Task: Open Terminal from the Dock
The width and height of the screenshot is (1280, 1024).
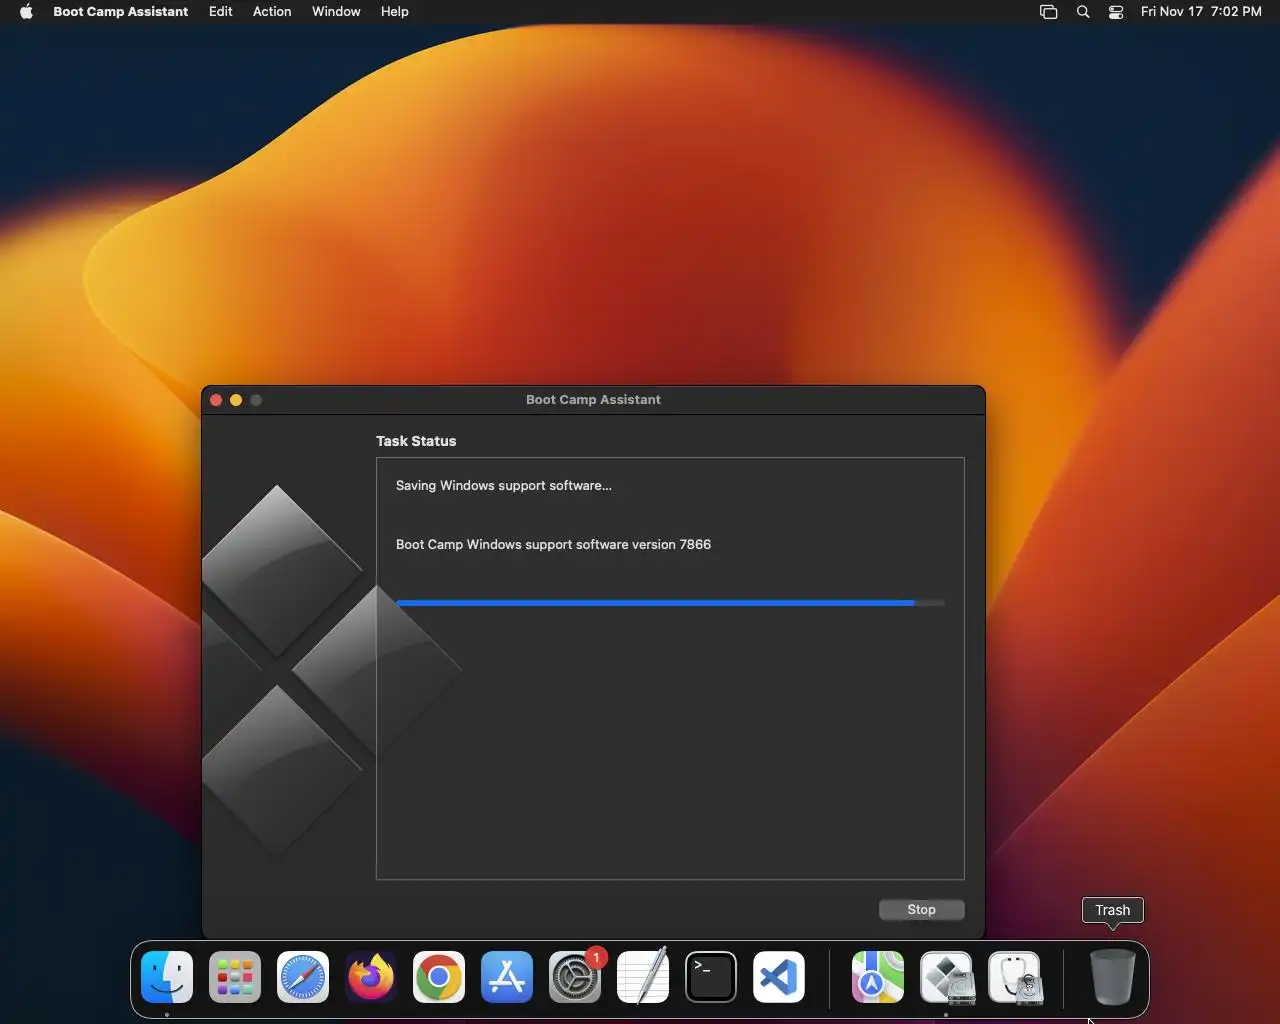Action: coord(711,977)
